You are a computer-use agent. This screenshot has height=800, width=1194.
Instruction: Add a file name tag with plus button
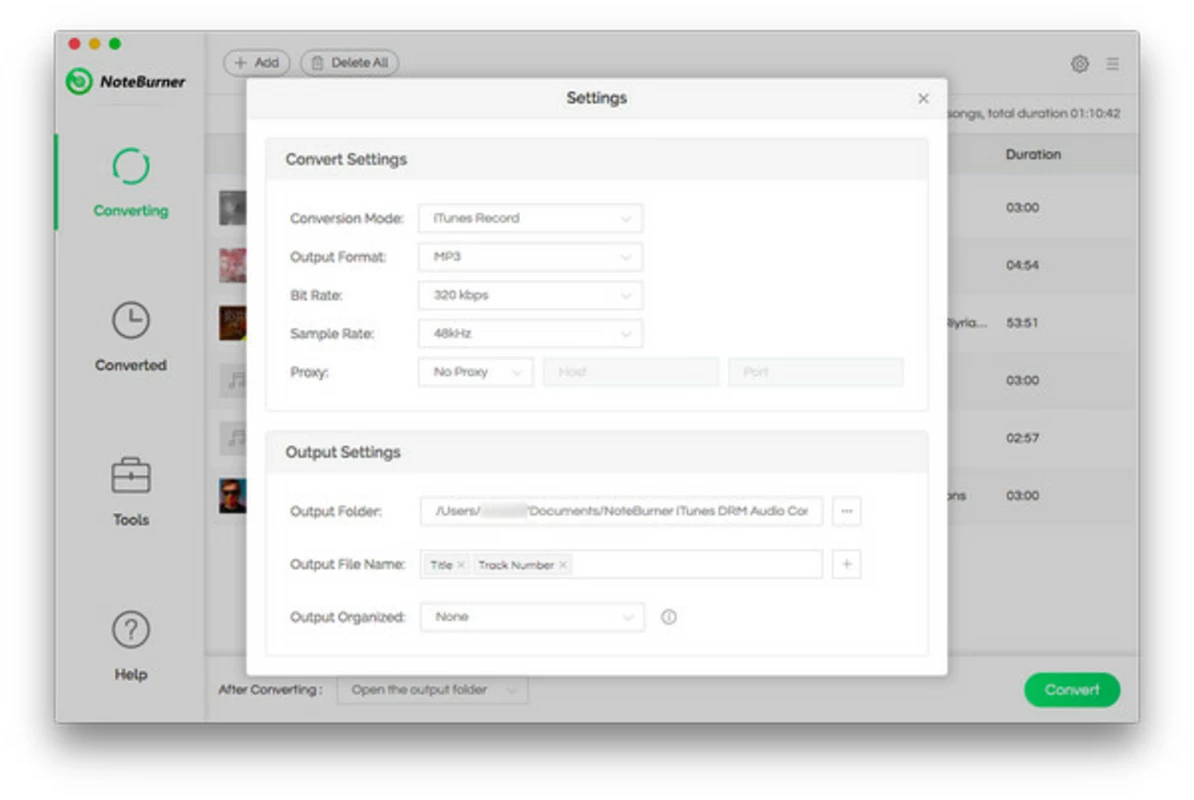[847, 564]
